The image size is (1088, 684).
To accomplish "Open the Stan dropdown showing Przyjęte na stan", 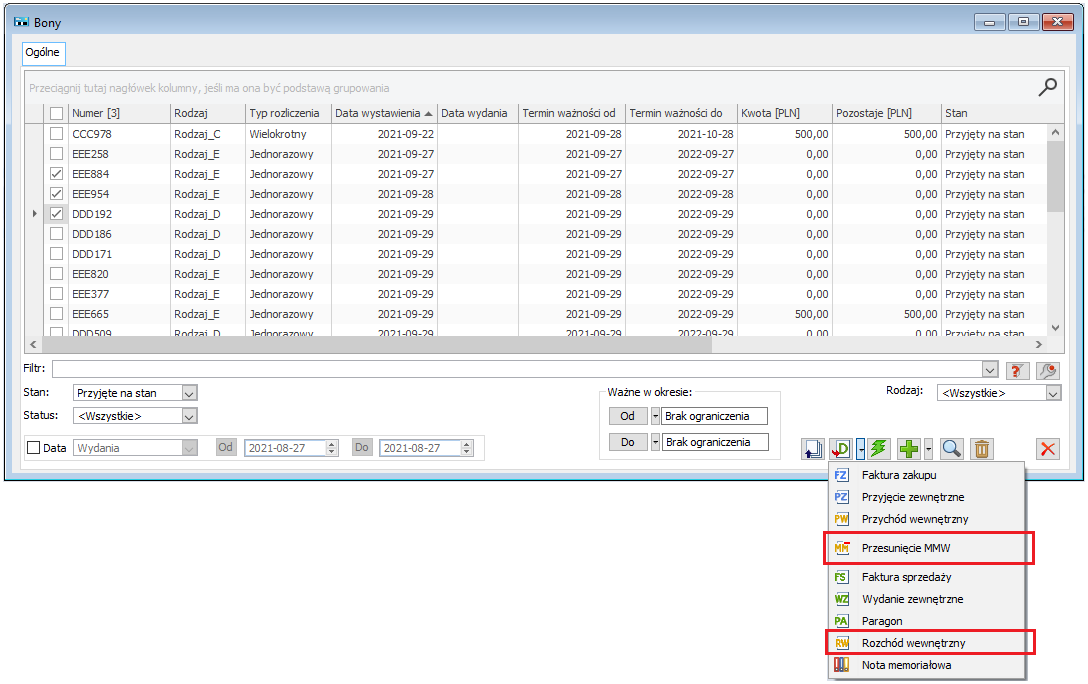I will [x=189, y=393].
